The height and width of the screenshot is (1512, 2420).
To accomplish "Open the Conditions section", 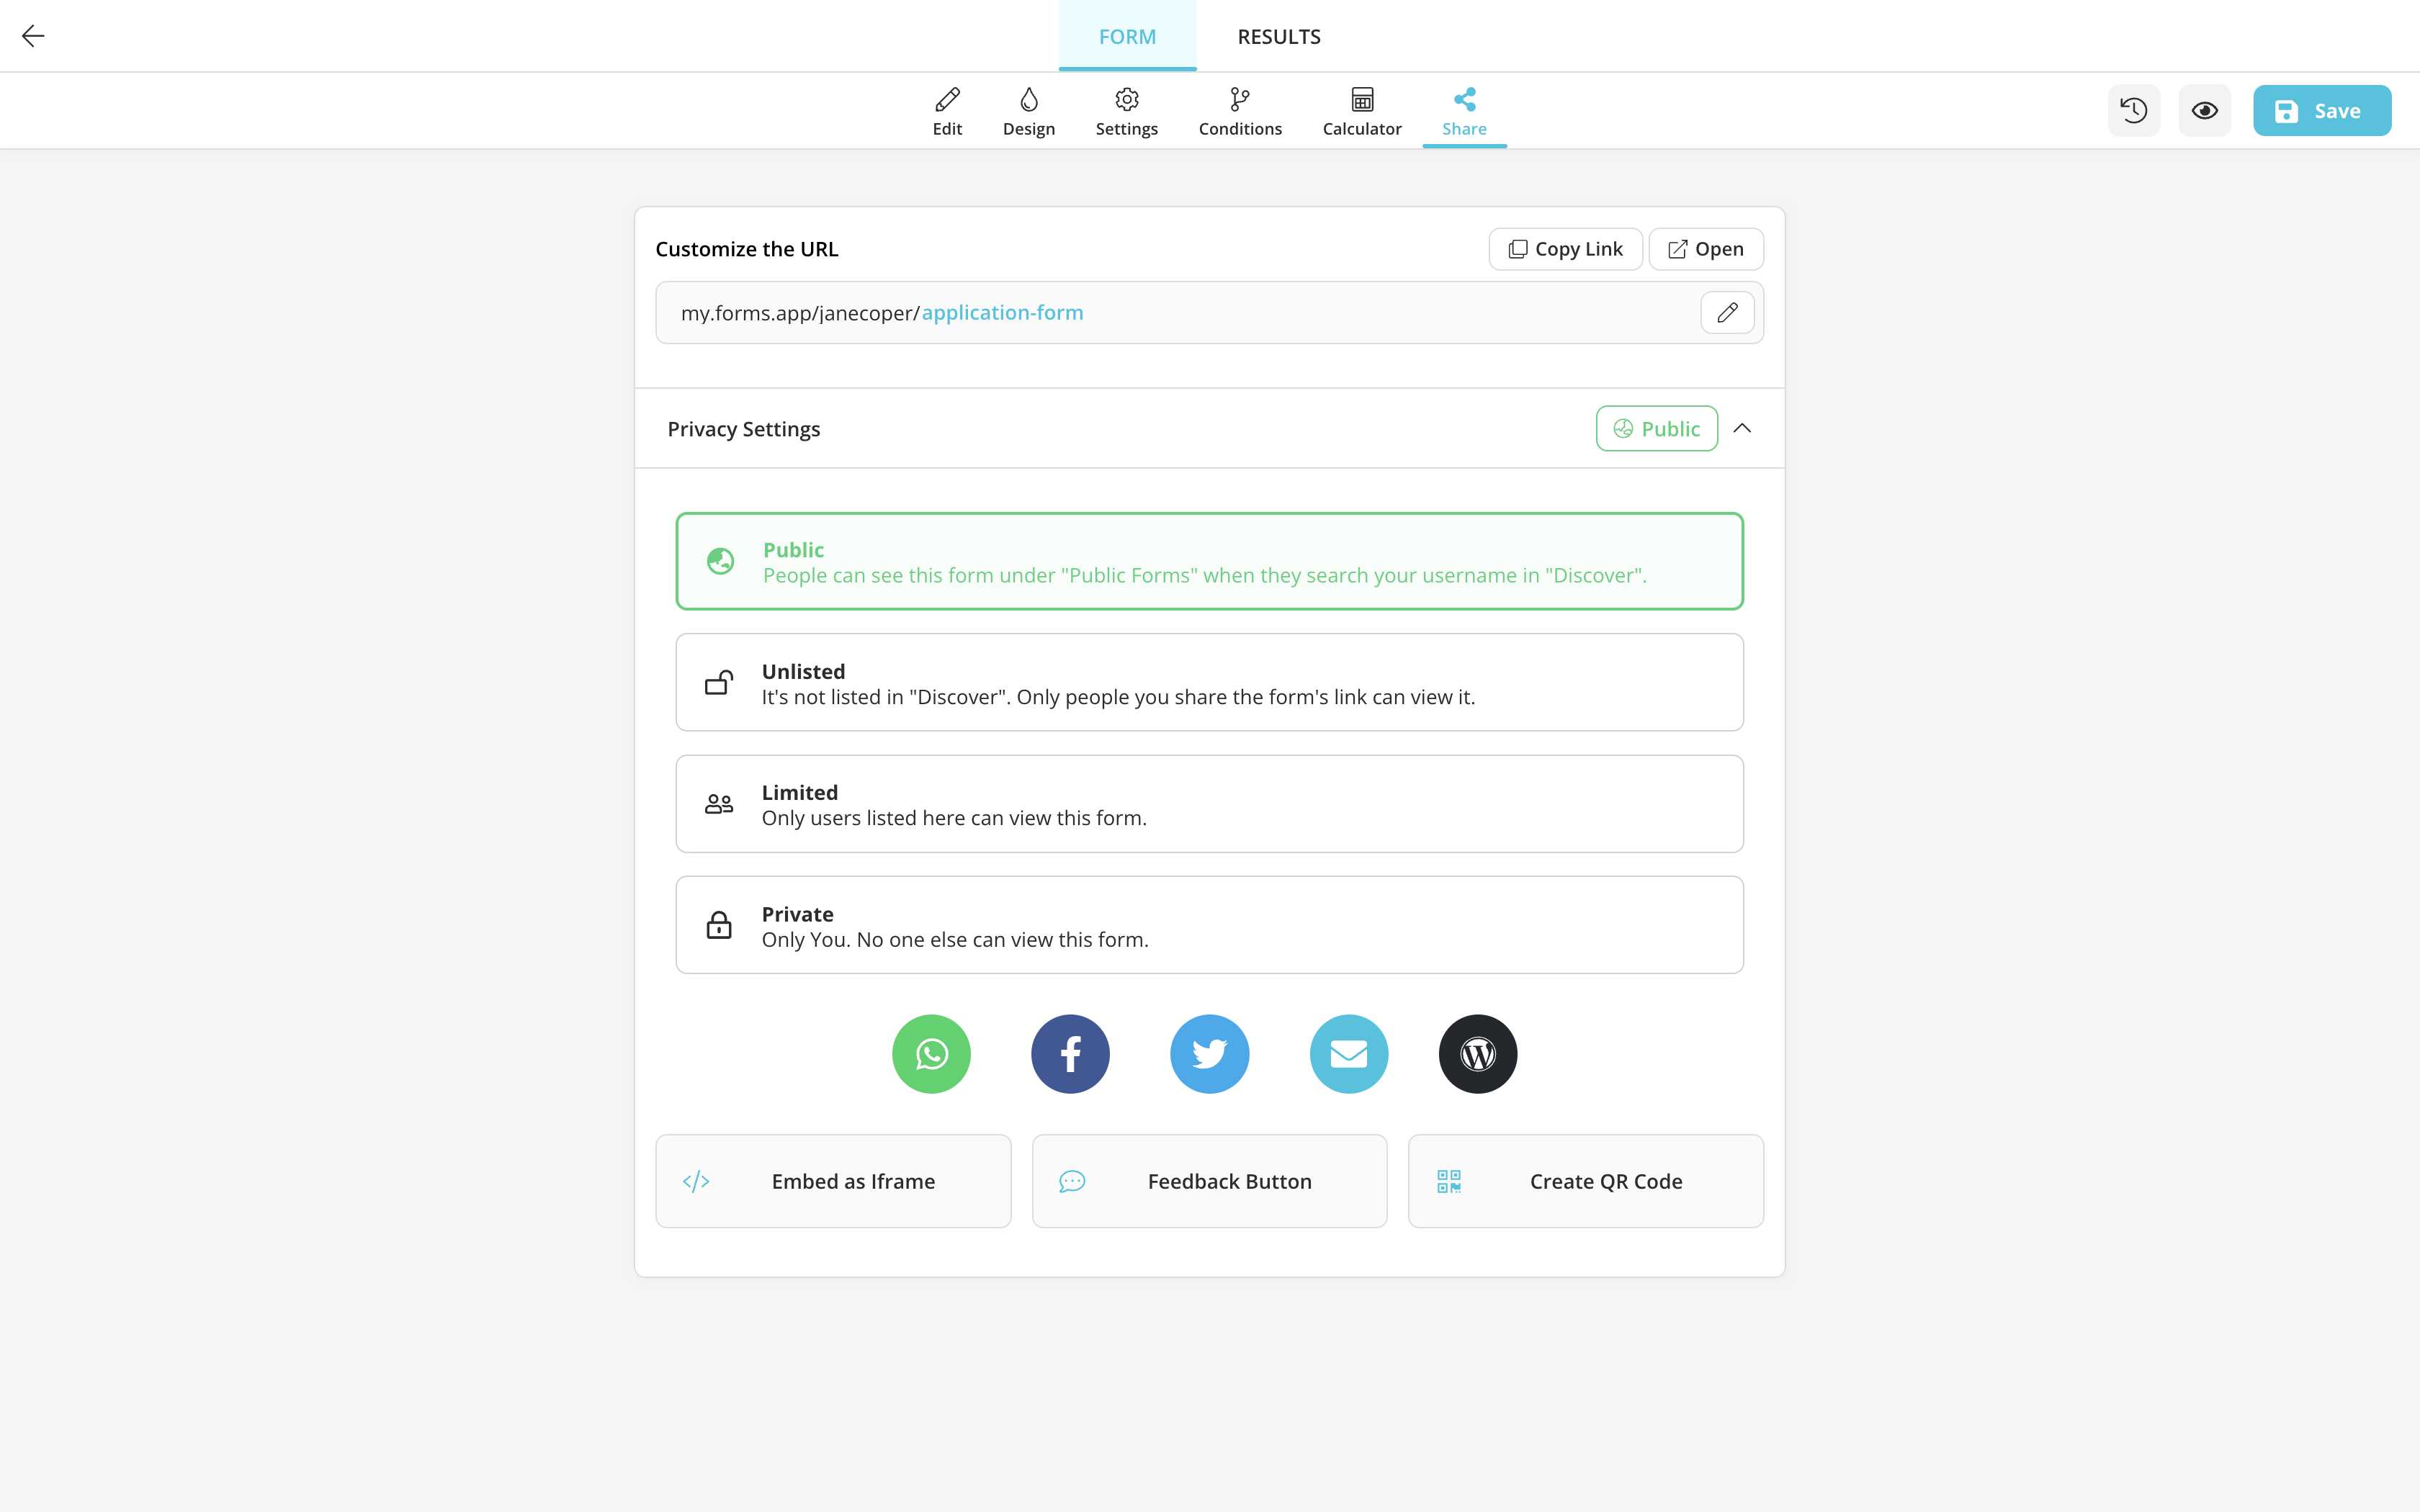I will coord(1240,111).
